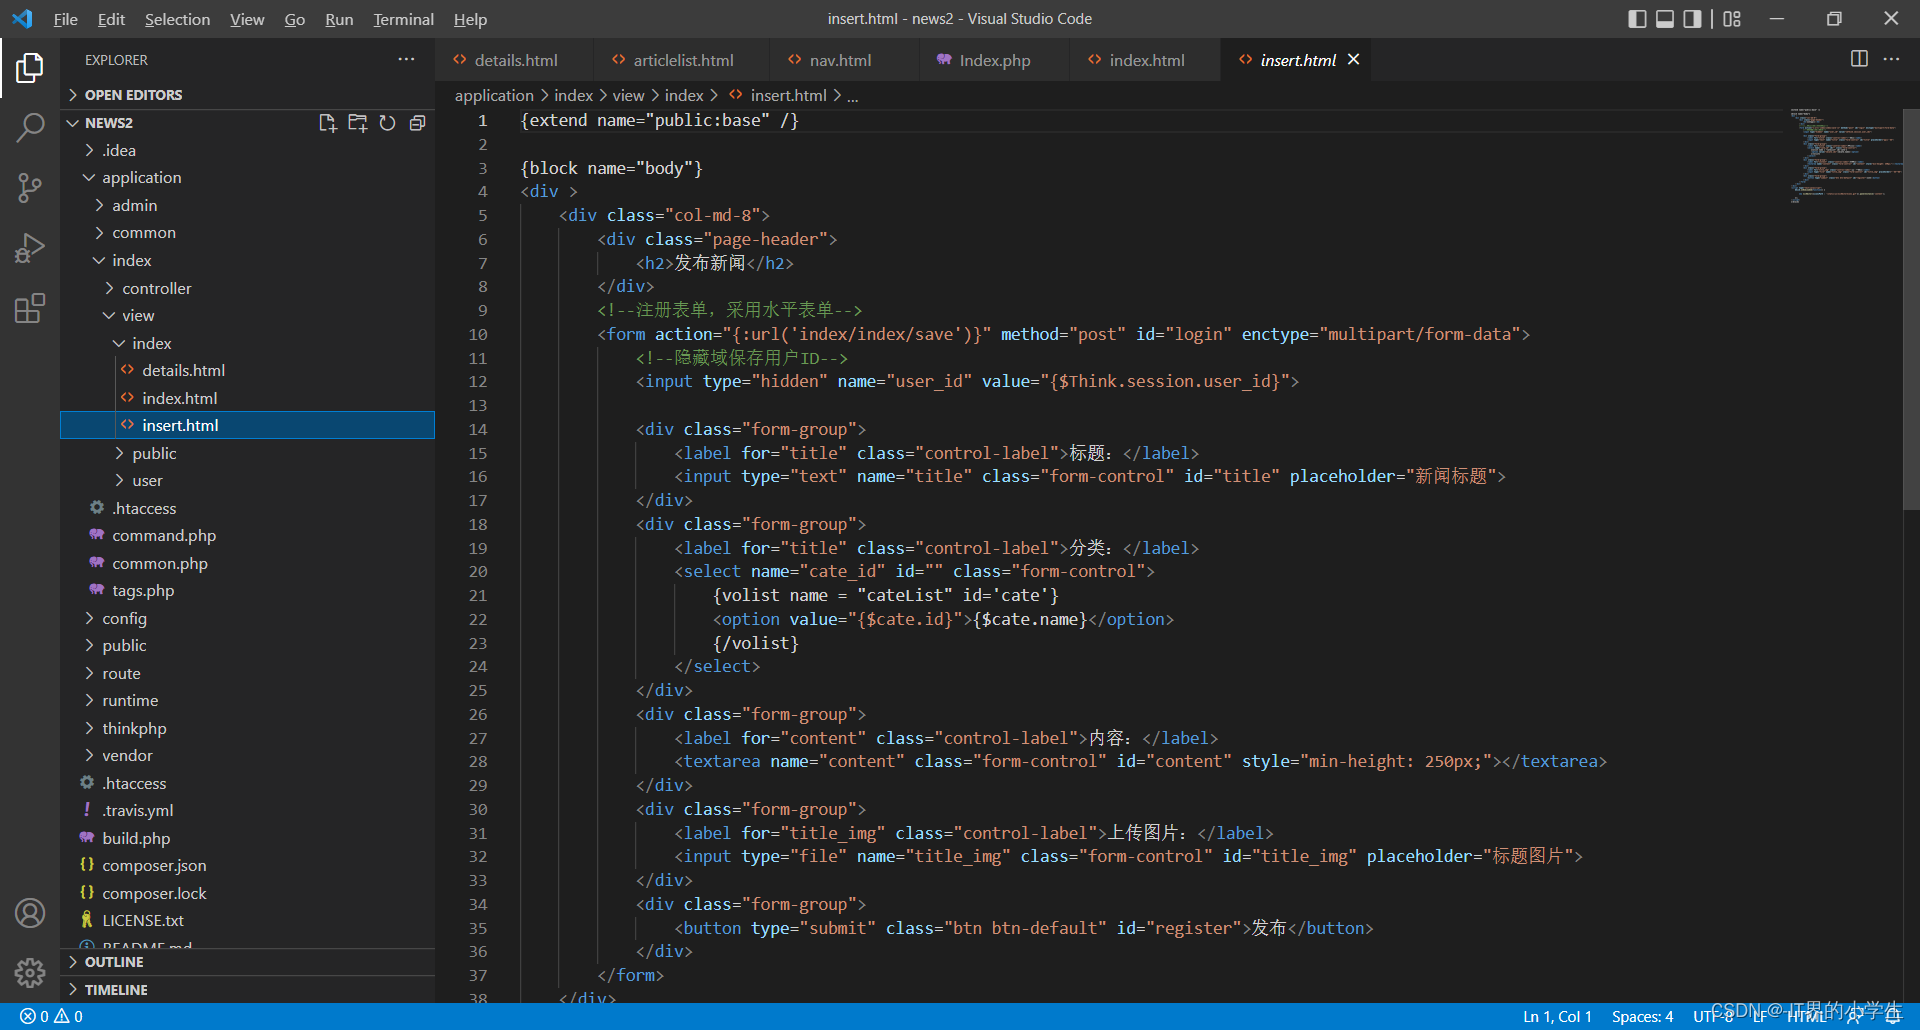
Task: Toggle the primary side bar
Action: (1637, 19)
